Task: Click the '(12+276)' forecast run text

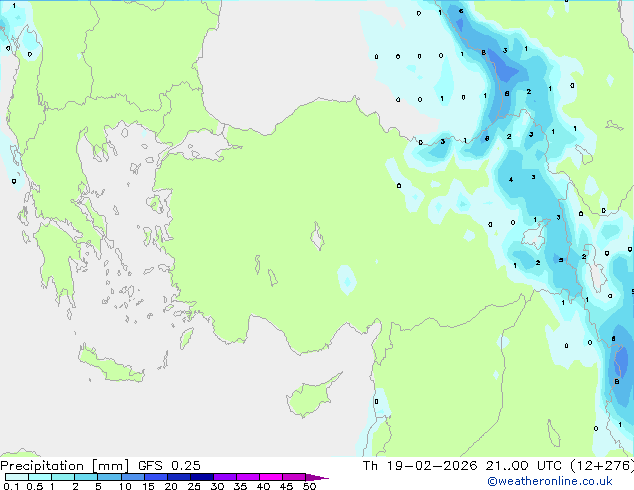Action: point(602,466)
